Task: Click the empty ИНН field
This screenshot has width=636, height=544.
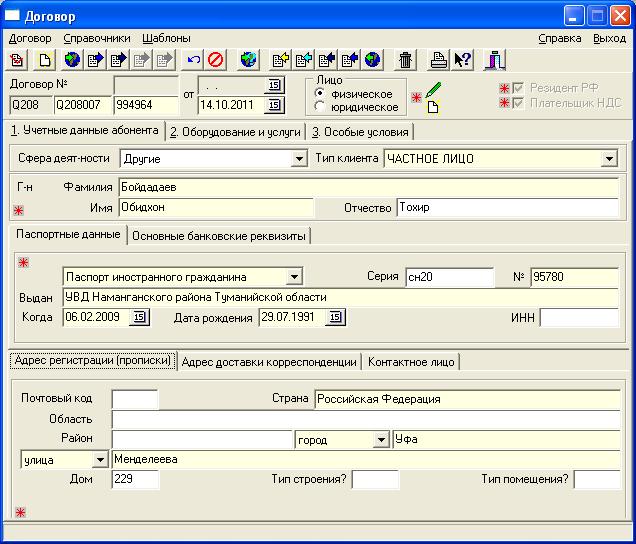Action: [x=579, y=317]
